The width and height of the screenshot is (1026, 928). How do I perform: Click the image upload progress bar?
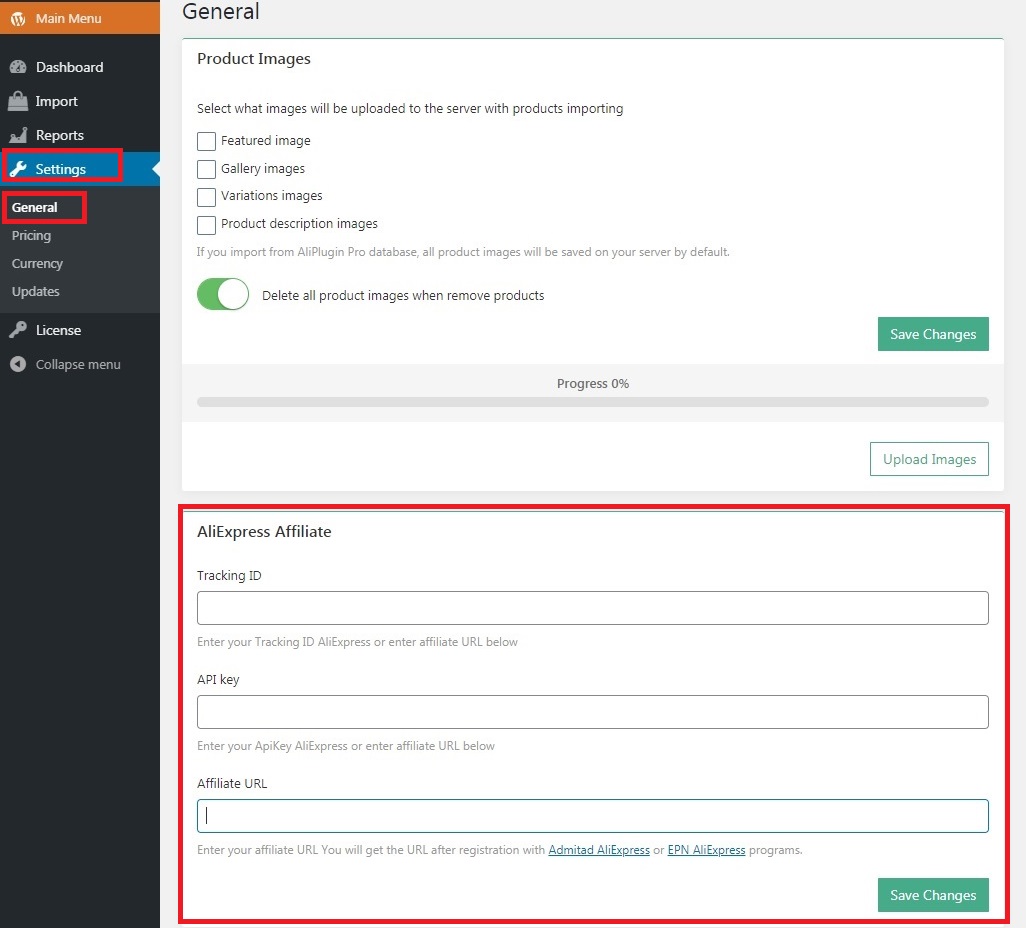pos(593,402)
